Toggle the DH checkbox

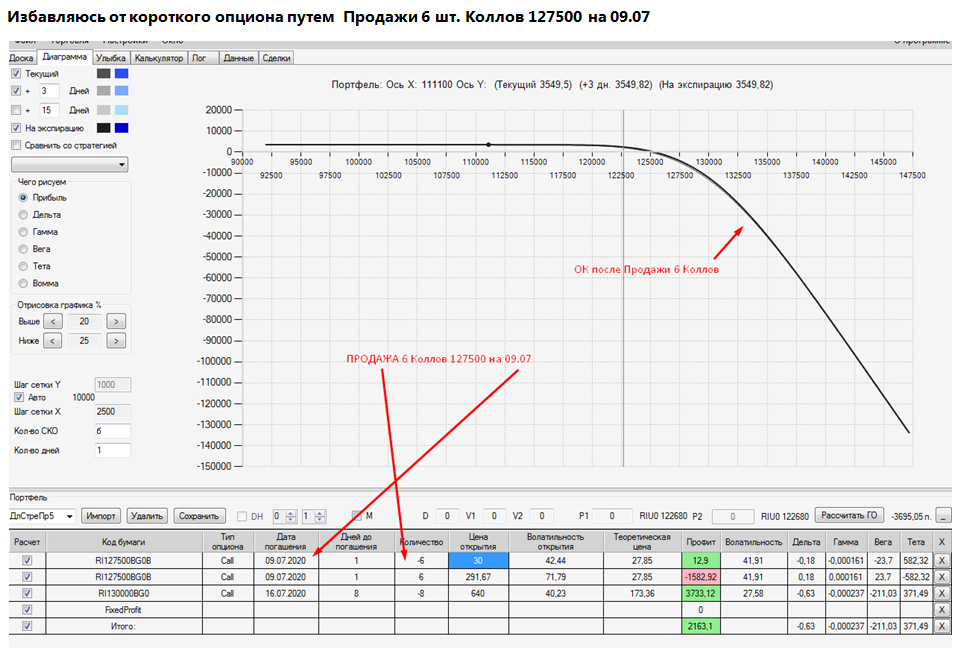pyautogui.click(x=242, y=516)
